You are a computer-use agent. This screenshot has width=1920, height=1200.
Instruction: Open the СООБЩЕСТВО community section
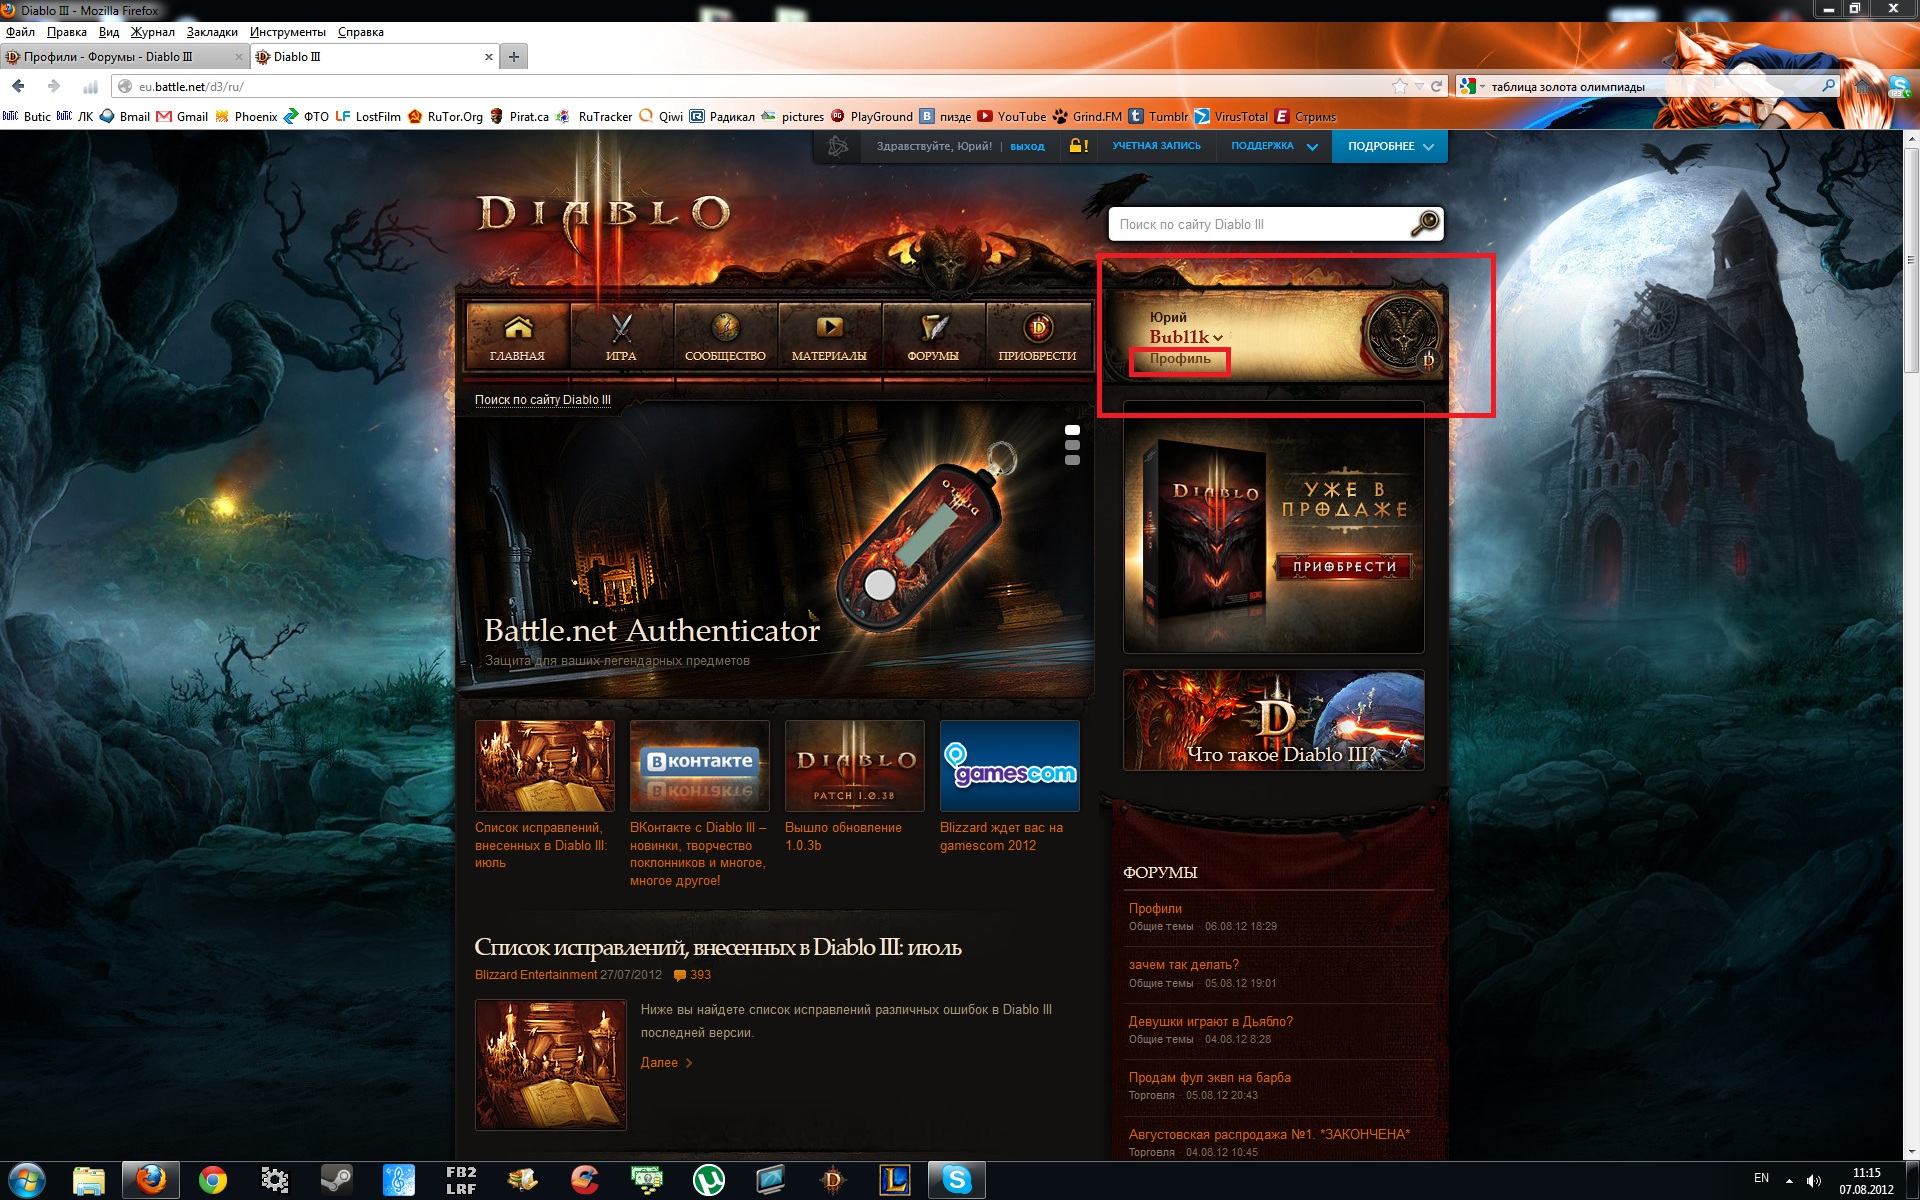click(725, 336)
